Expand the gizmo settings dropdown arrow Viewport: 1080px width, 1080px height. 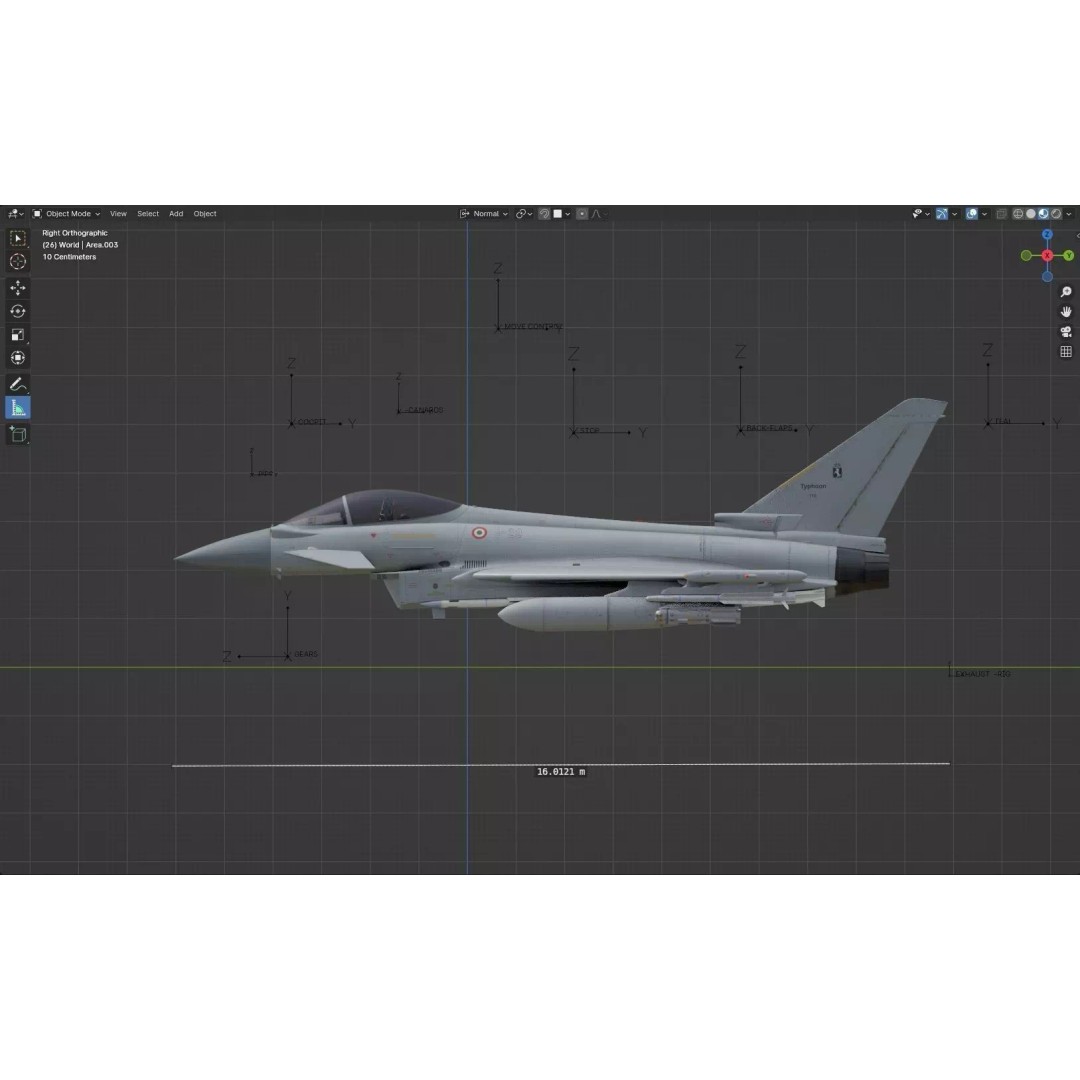click(955, 214)
